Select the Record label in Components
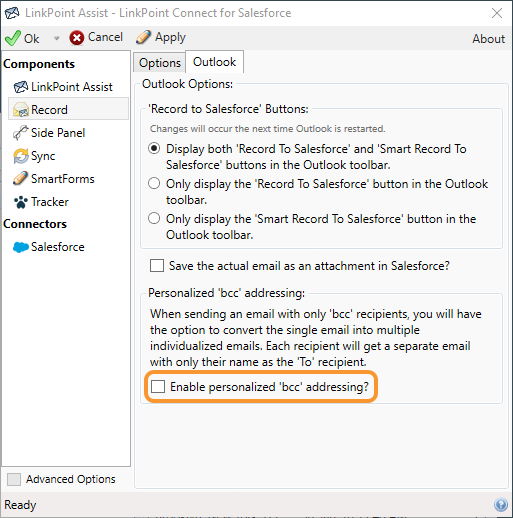Screen dimensions: 513x518 click(49, 110)
